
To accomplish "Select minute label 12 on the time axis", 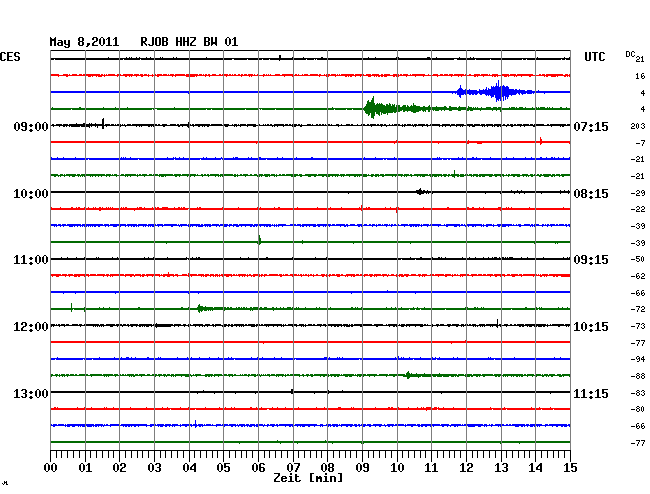I will [466, 468].
